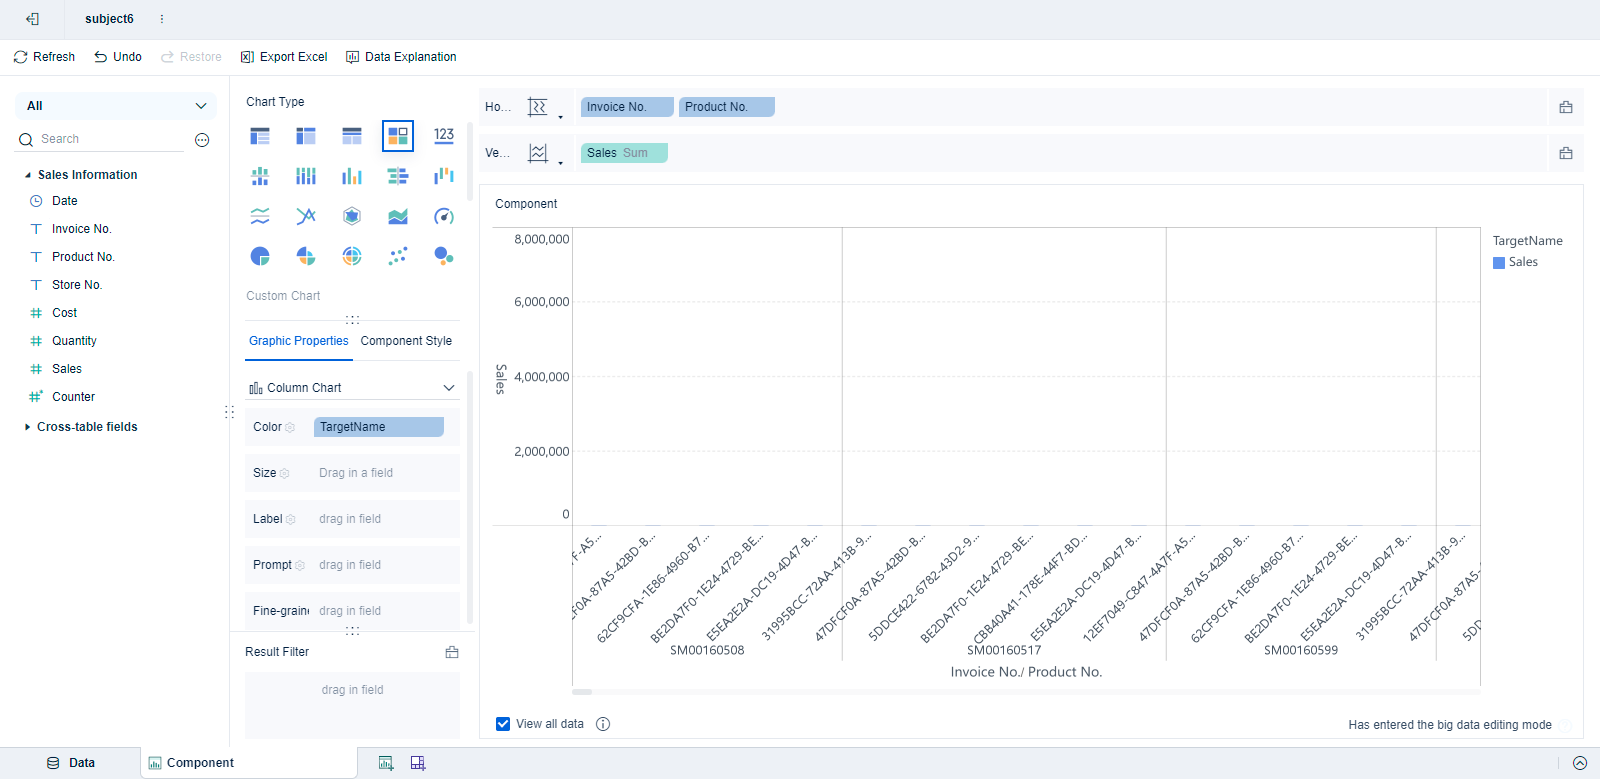Open the more options menu beside subject6
1600x779 pixels.
(x=162, y=19)
